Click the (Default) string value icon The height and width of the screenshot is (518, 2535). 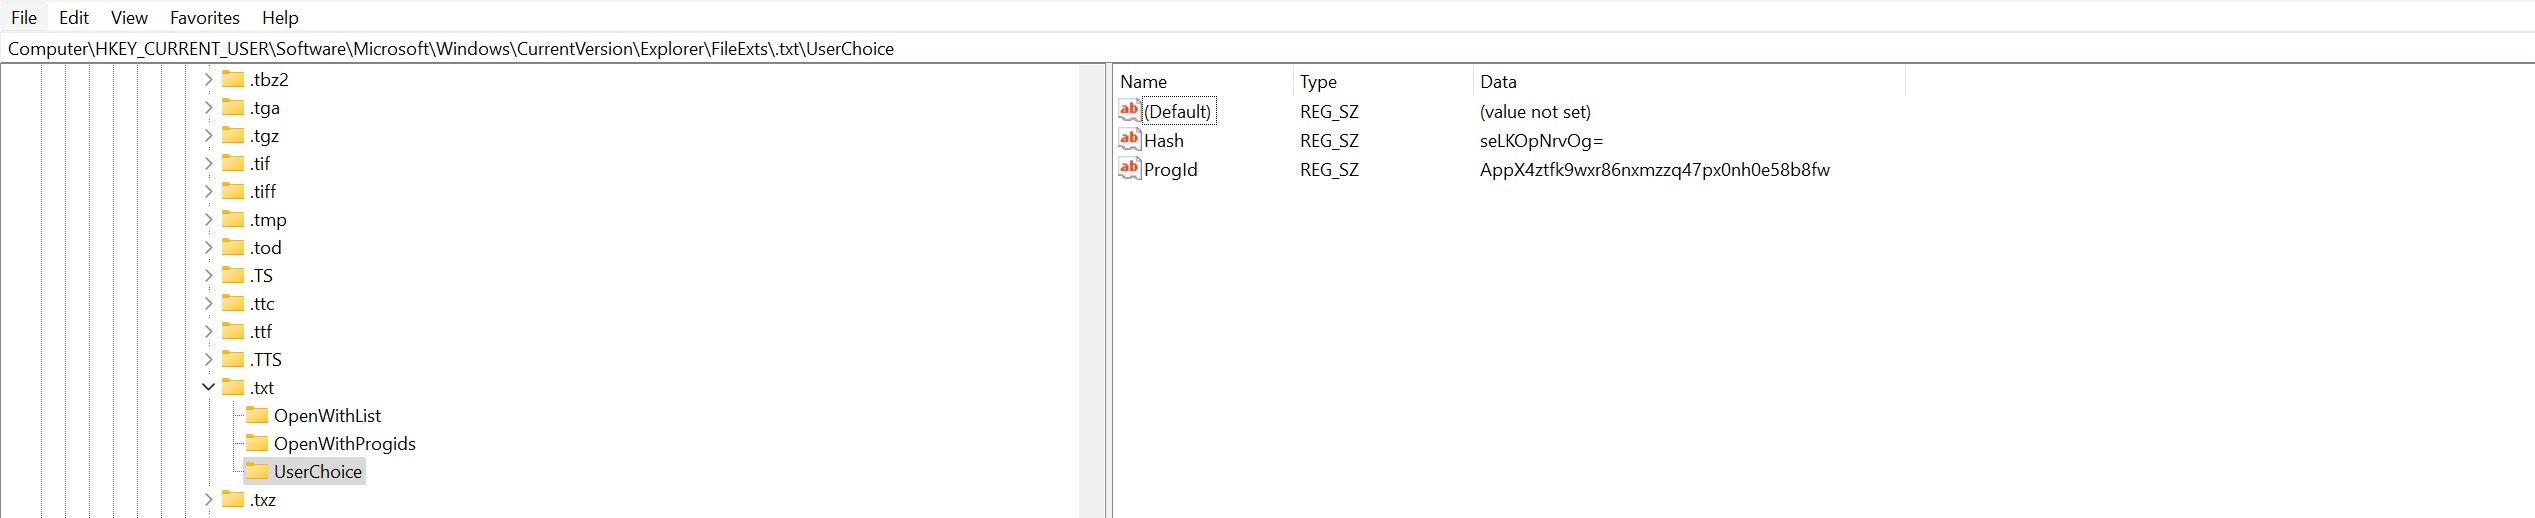pos(1129,111)
